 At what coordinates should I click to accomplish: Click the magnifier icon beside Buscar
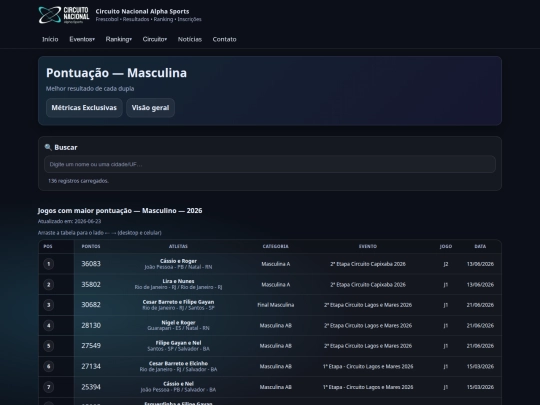click(48, 147)
